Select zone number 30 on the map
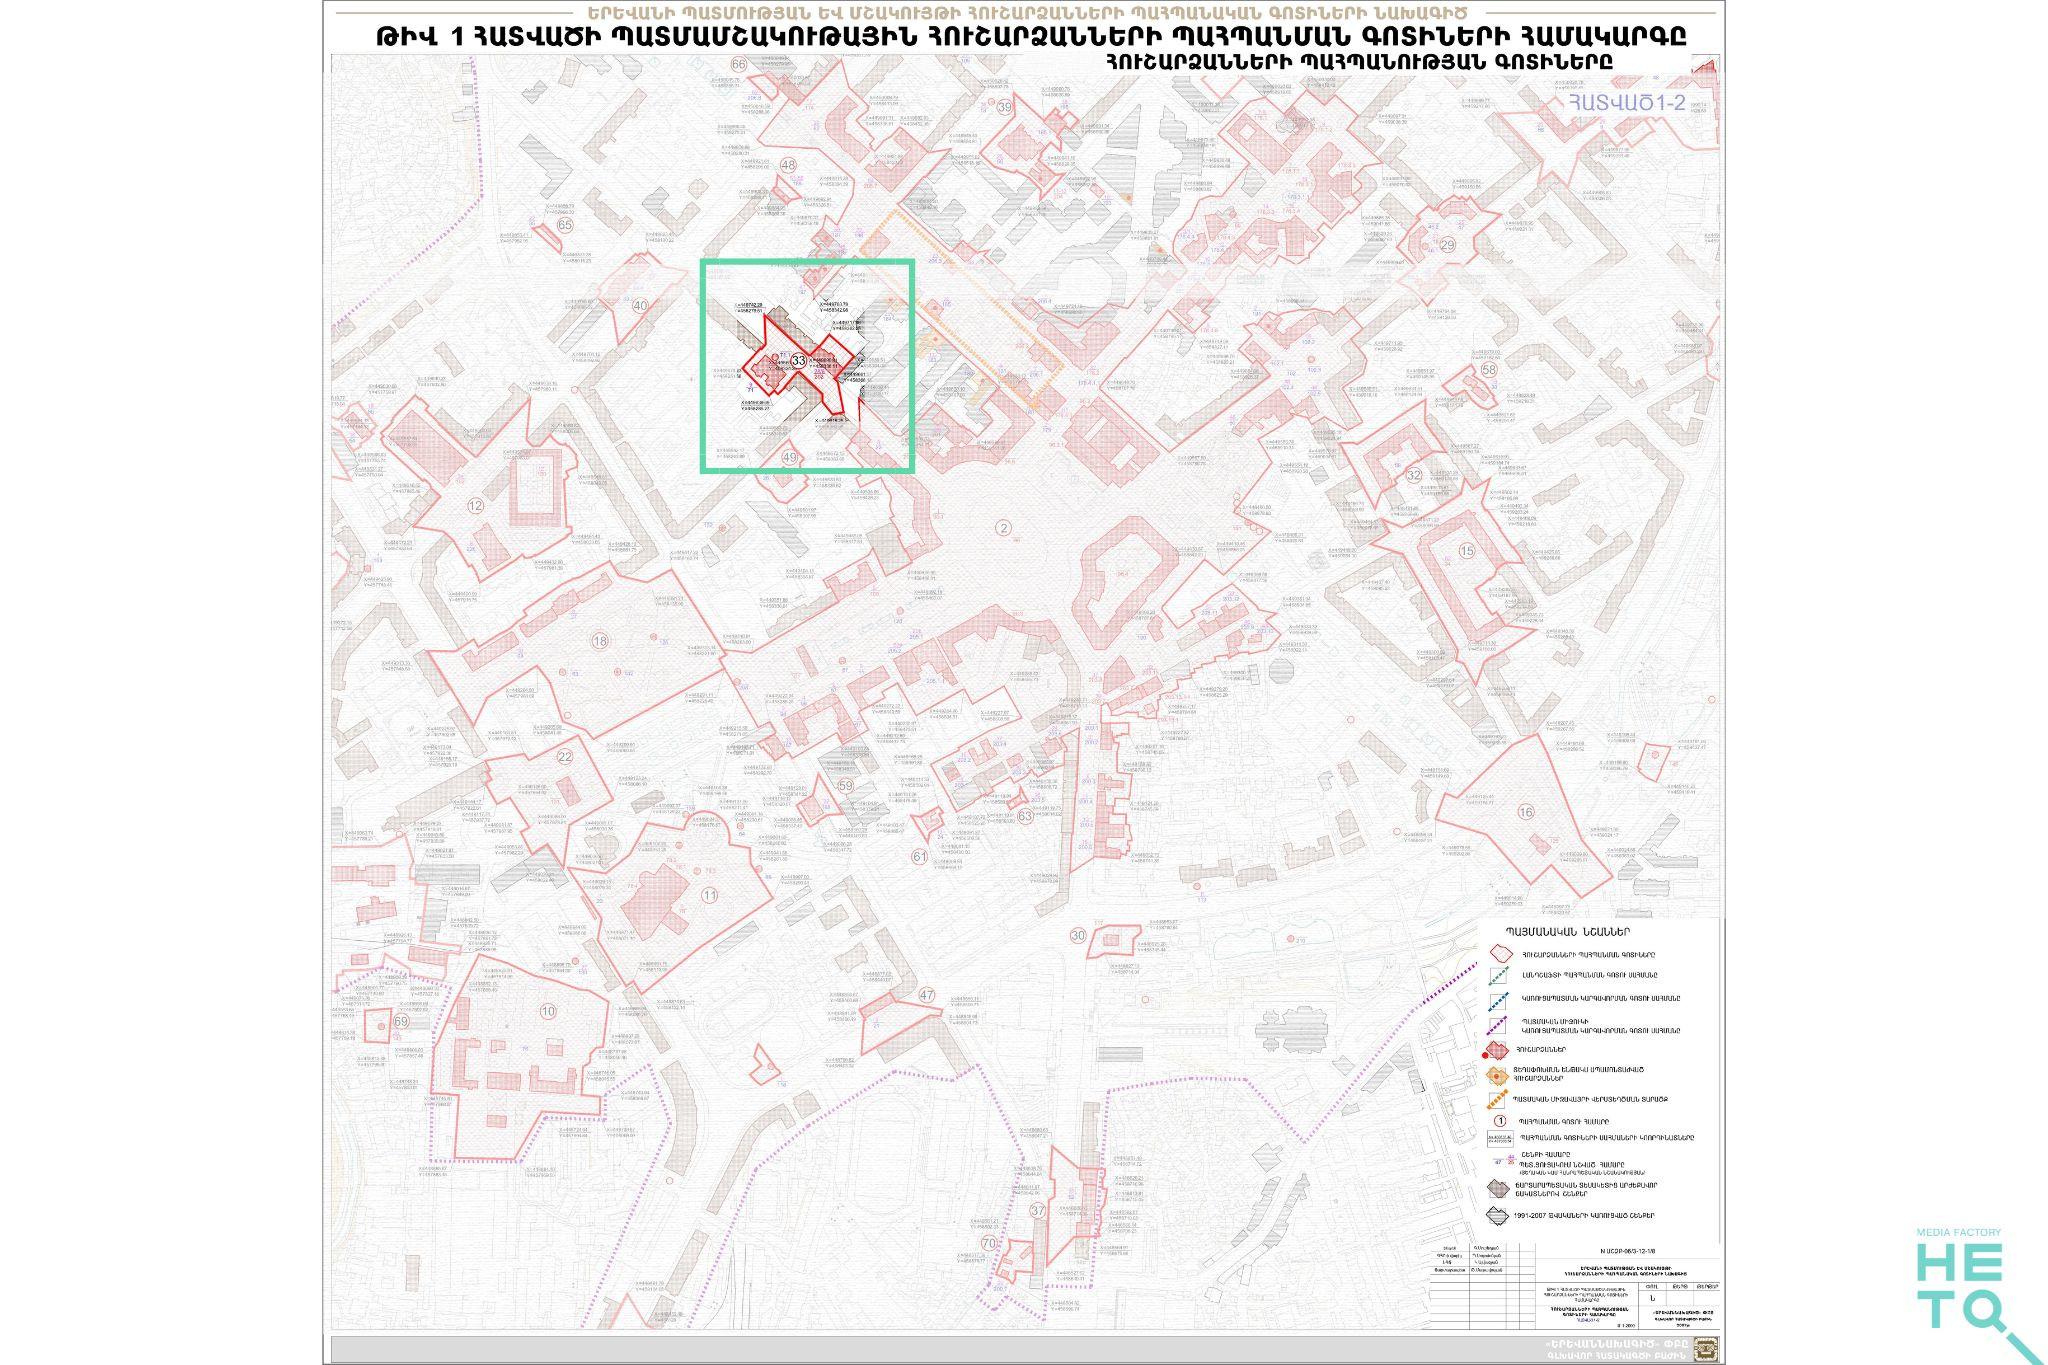2048x1365 pixels. [x=1078, y=935]
